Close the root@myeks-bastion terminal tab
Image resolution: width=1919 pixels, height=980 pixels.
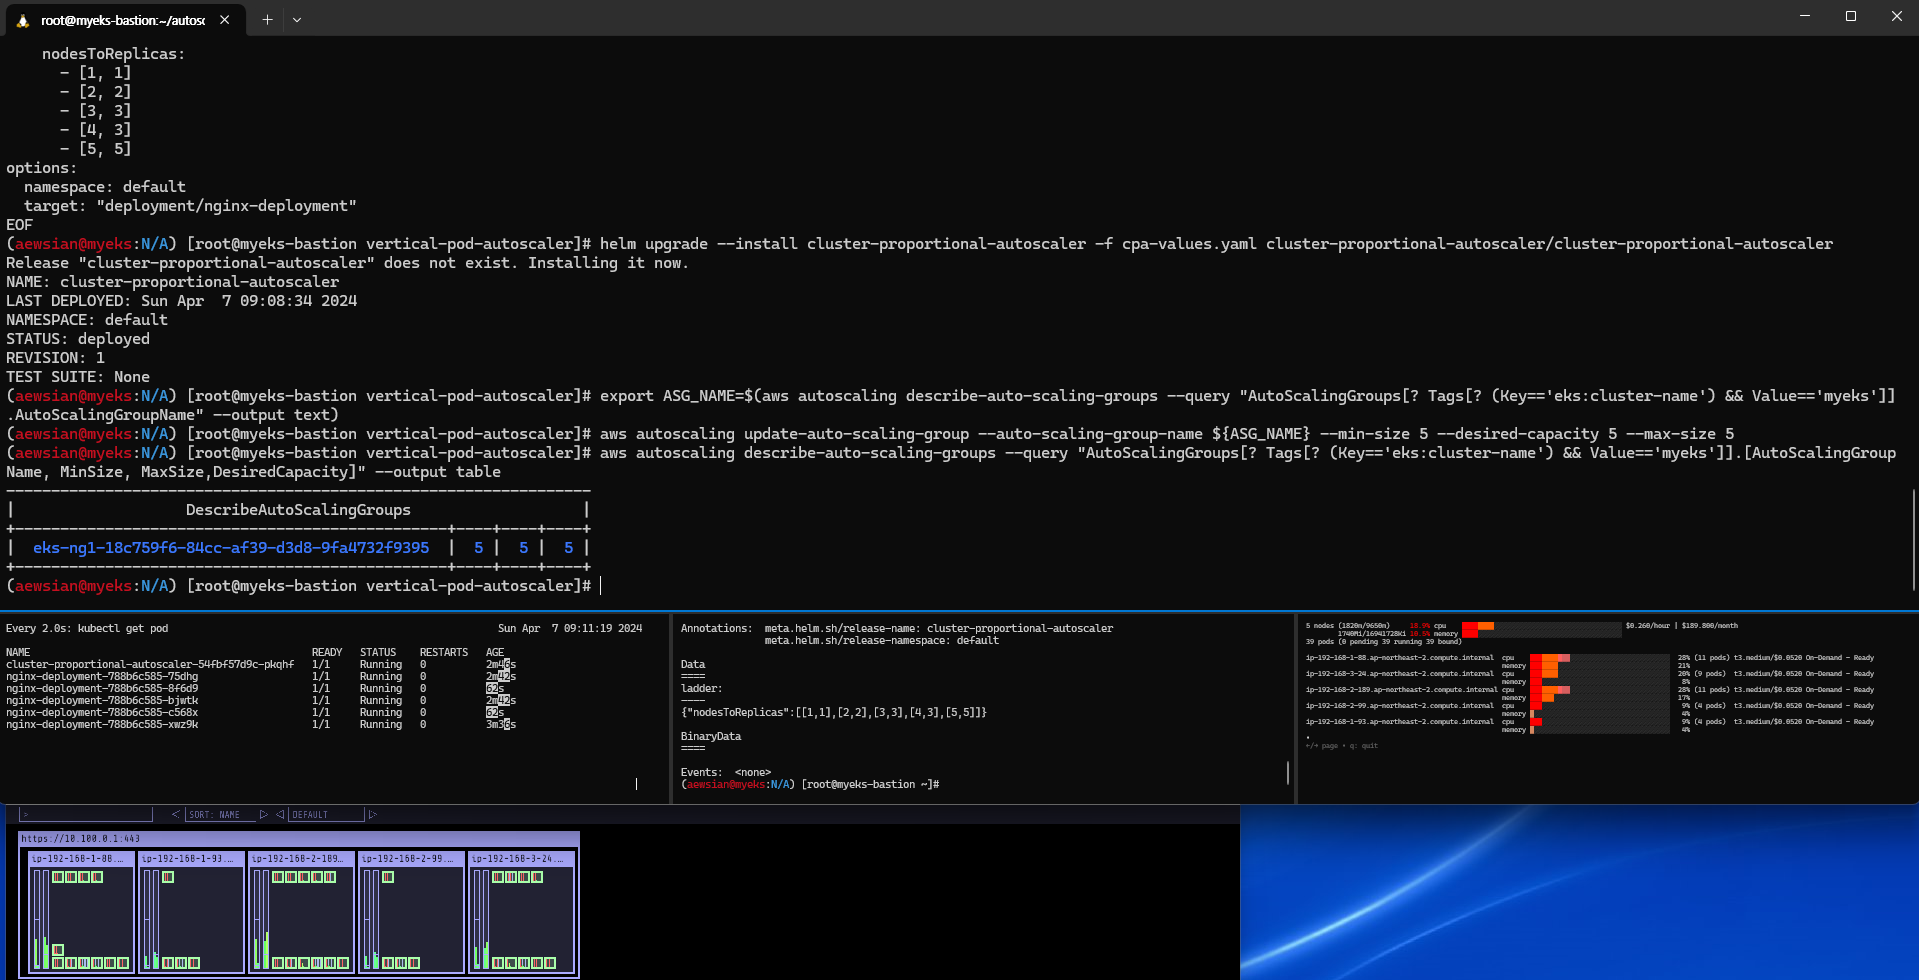tap(225, 19)
